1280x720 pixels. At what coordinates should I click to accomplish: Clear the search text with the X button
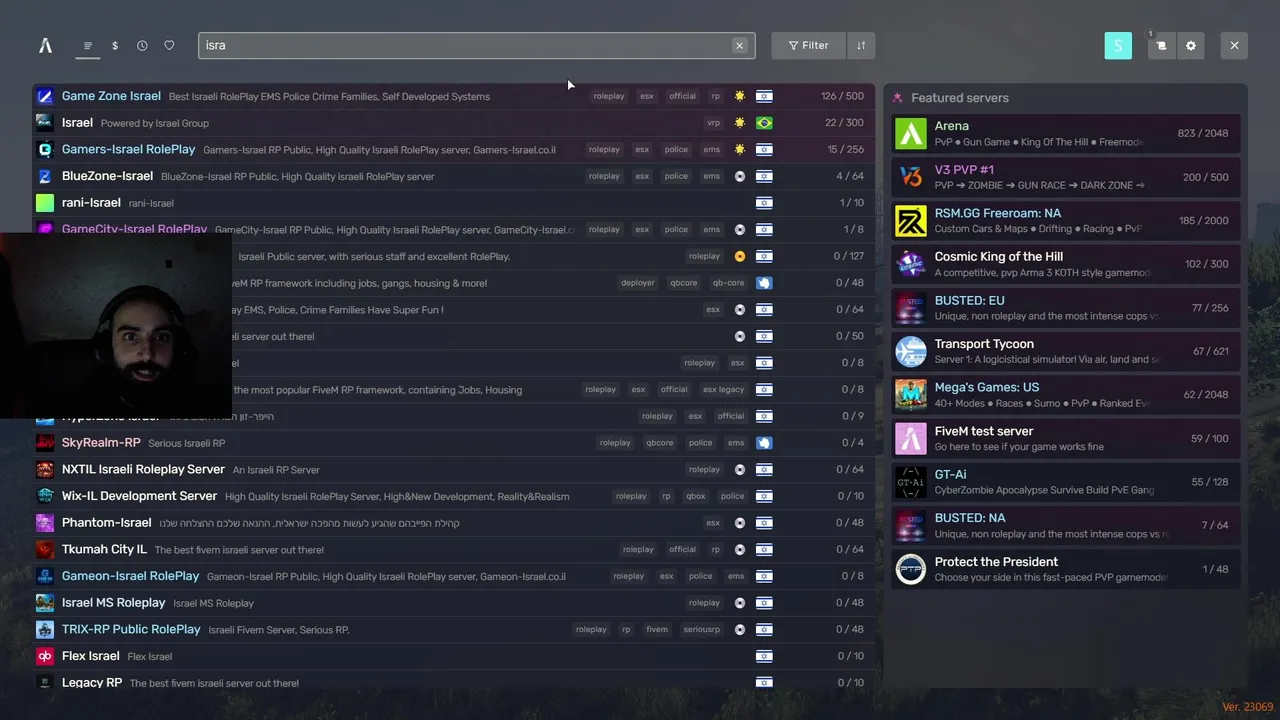click(739, 45)
